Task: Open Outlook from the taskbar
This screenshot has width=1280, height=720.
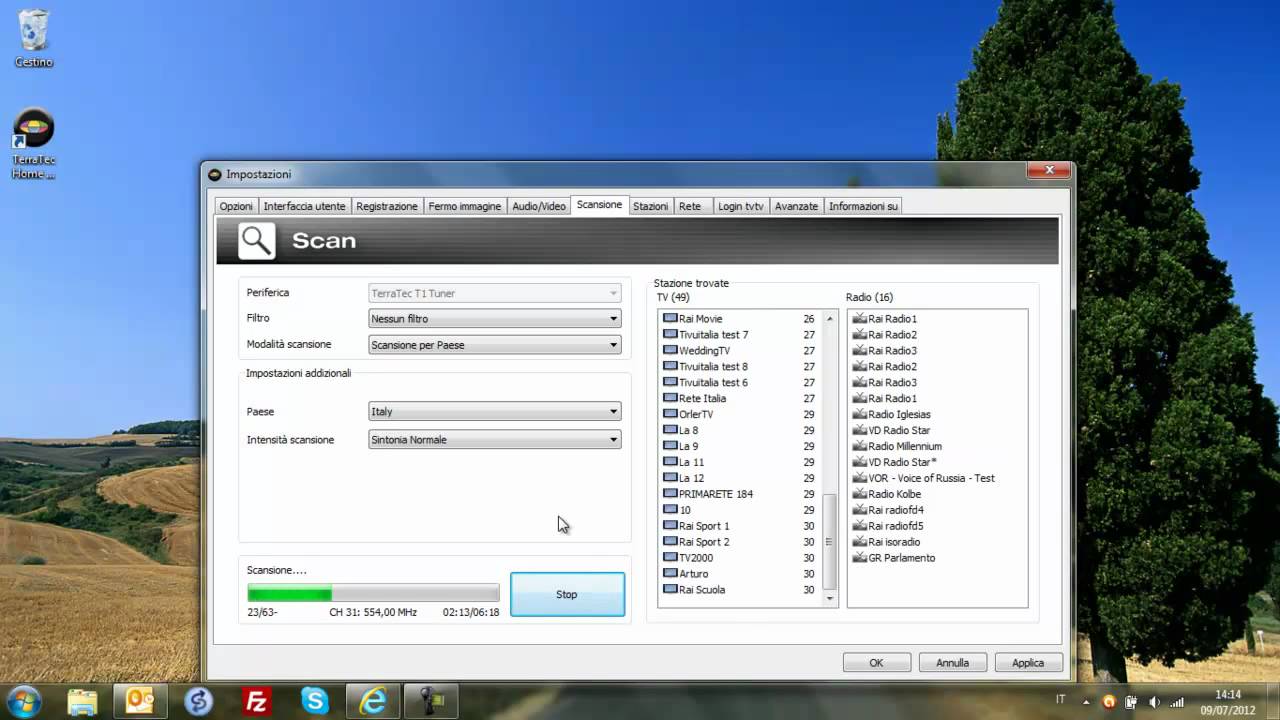Action: coord(140,701)
